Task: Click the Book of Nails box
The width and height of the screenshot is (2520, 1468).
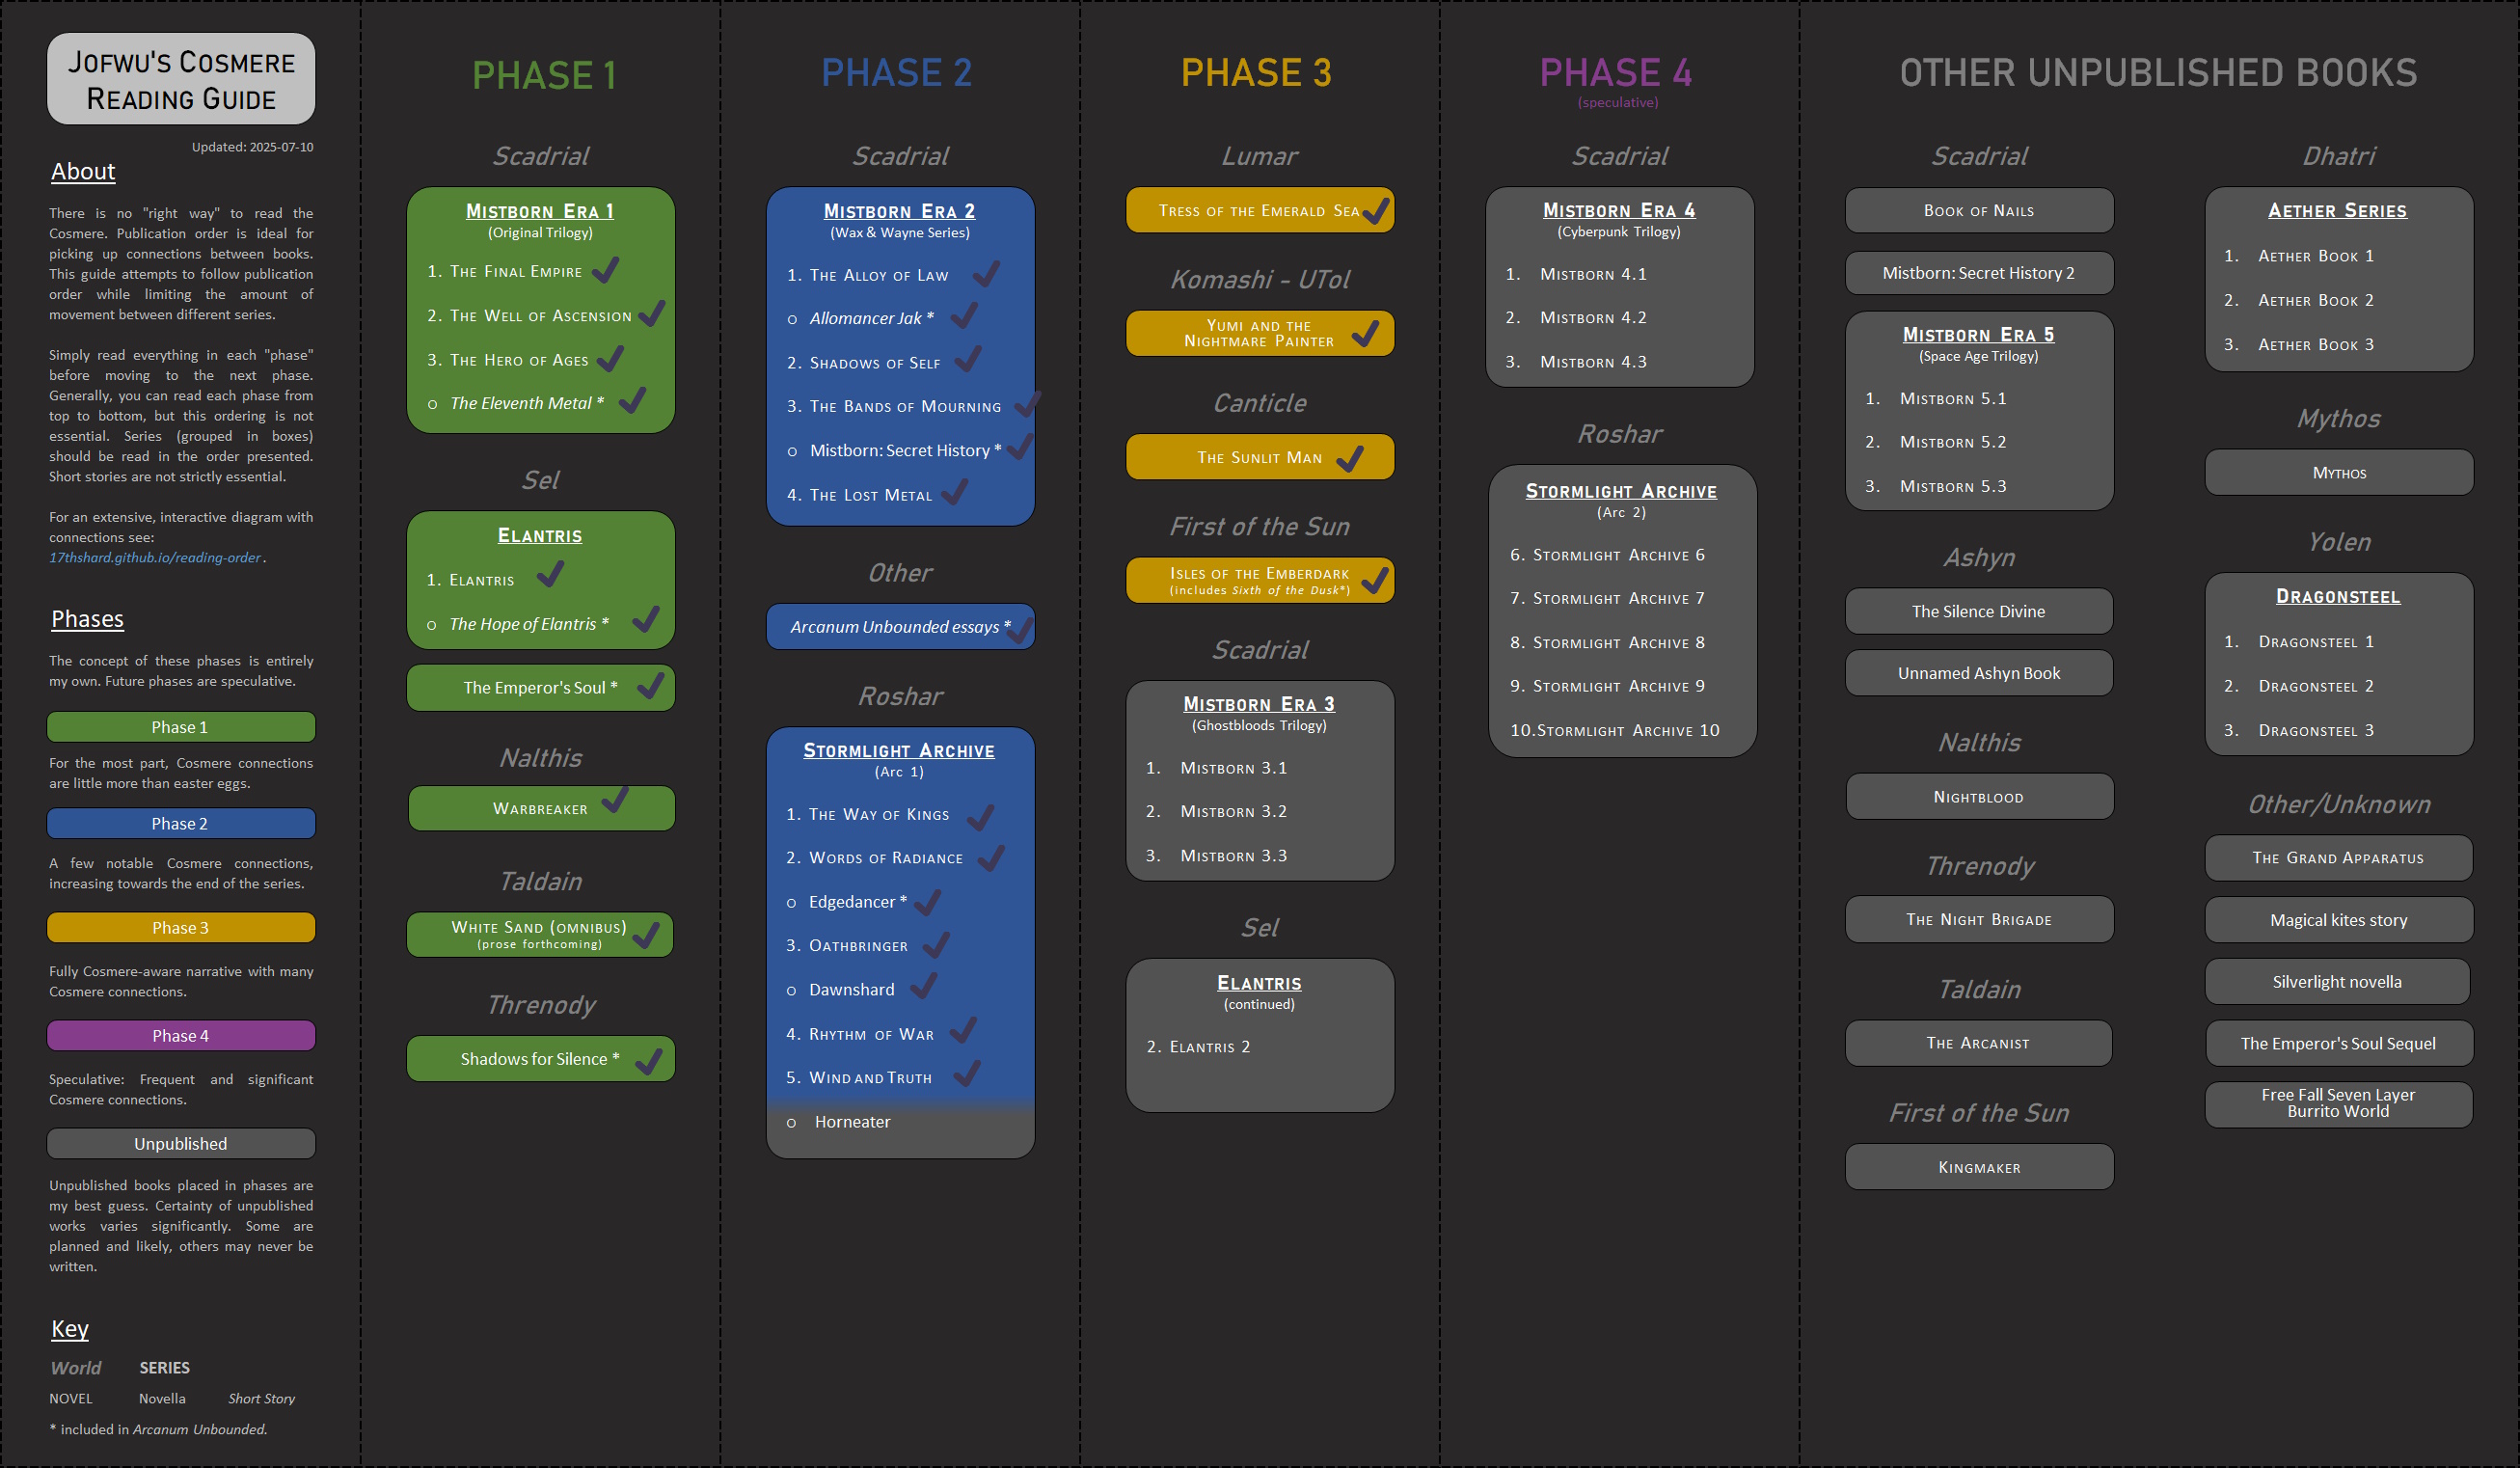Action: (1979, 211)
